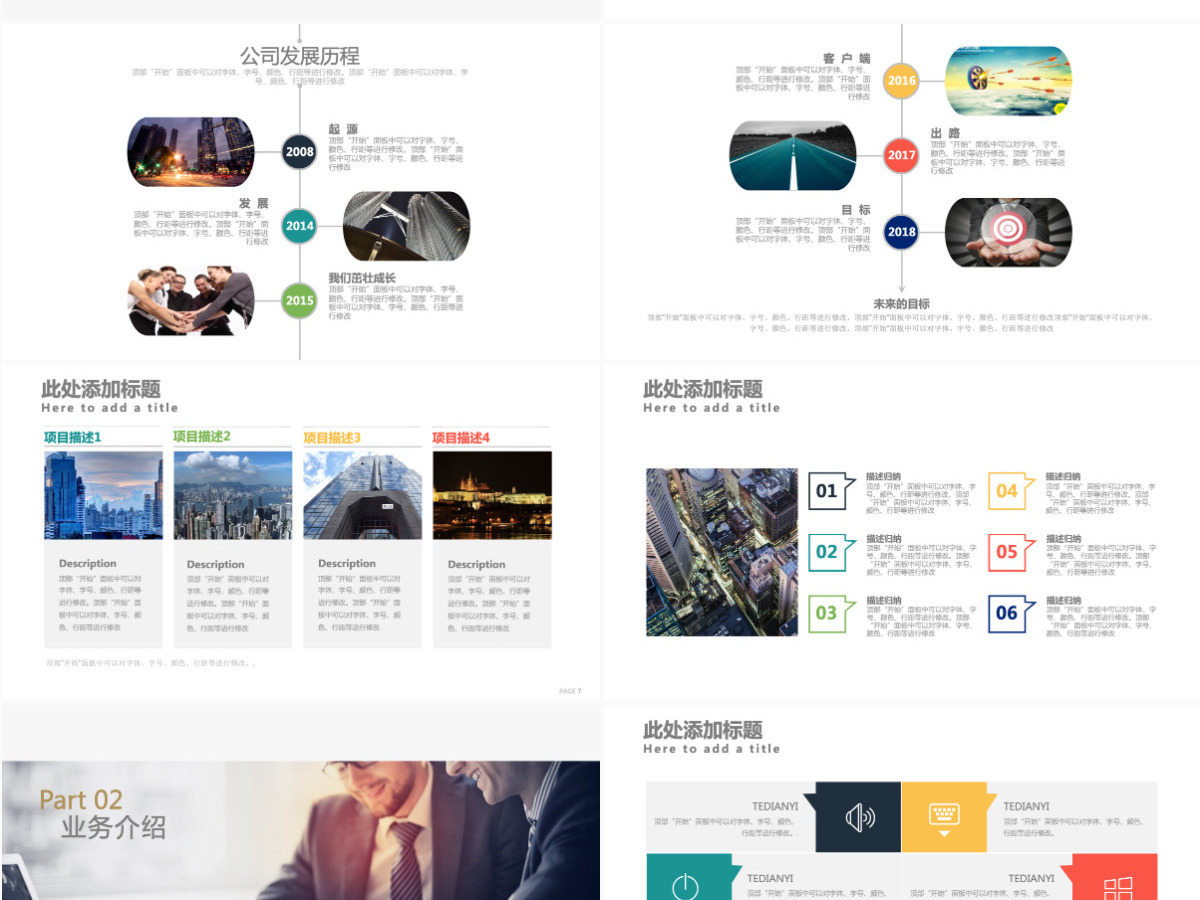
Task: Click the 公司发展历程 slide title
Action: coord(299,55)
